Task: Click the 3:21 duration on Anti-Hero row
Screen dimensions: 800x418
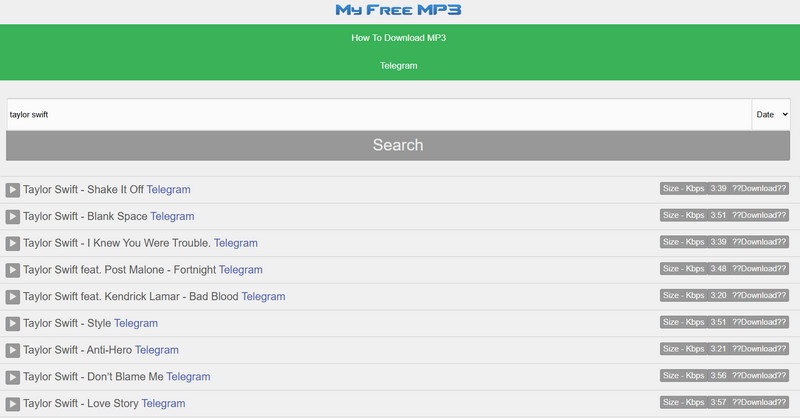Action: coord(718,349)
